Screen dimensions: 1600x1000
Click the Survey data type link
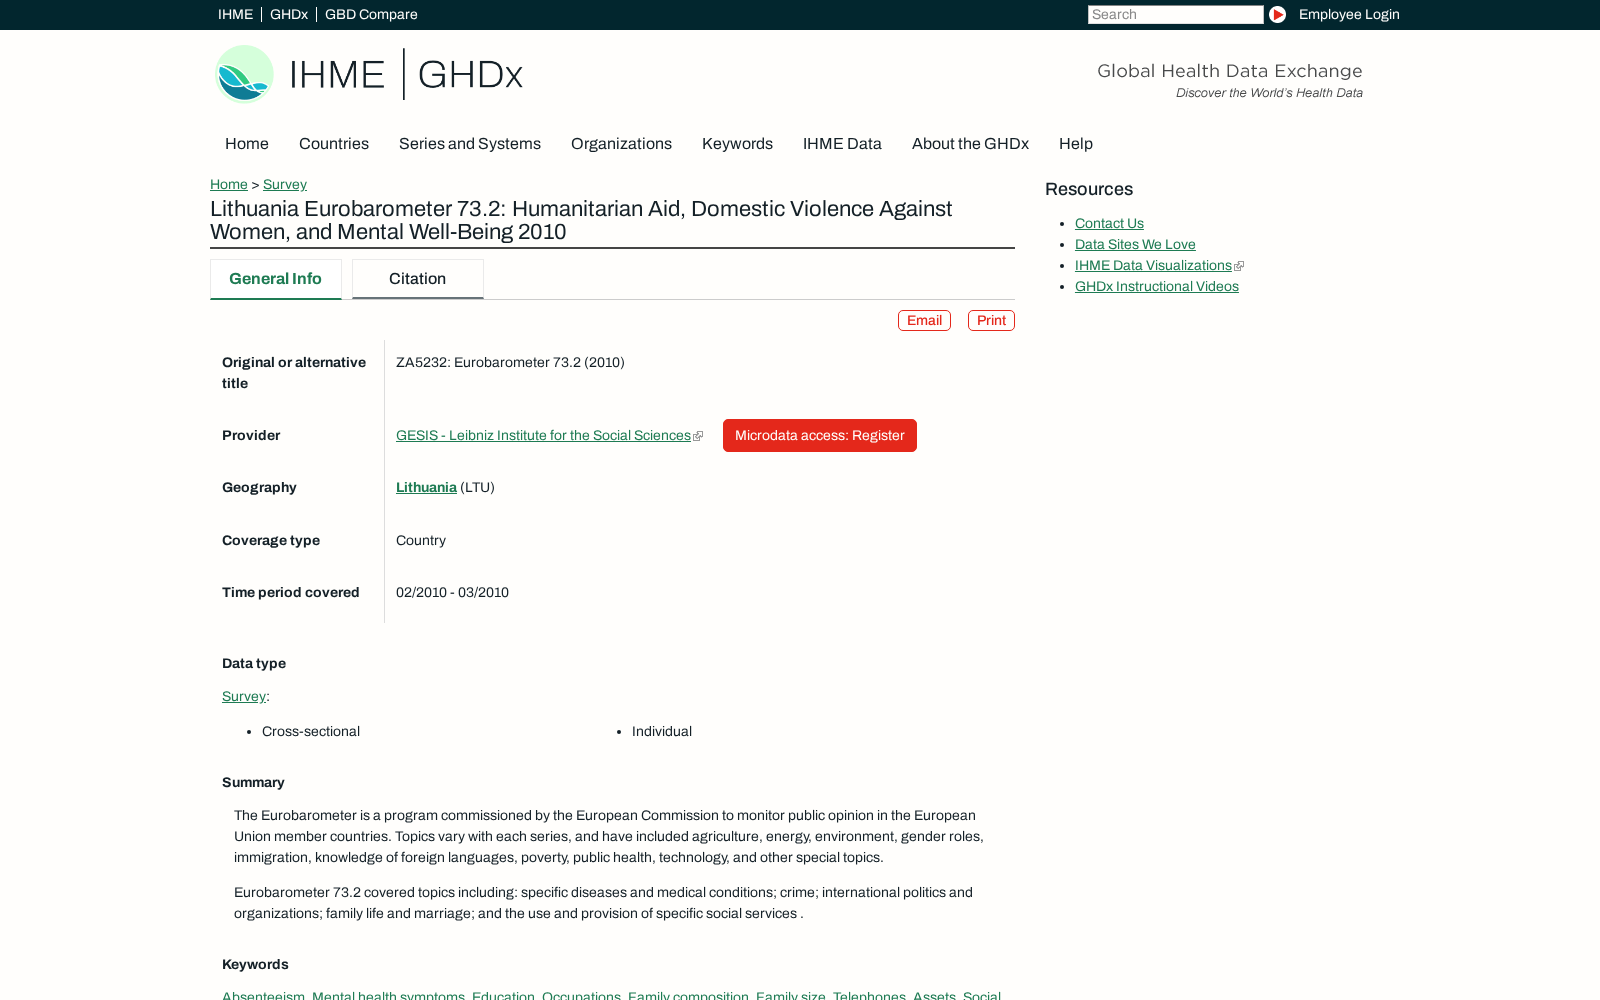[244, 697]
